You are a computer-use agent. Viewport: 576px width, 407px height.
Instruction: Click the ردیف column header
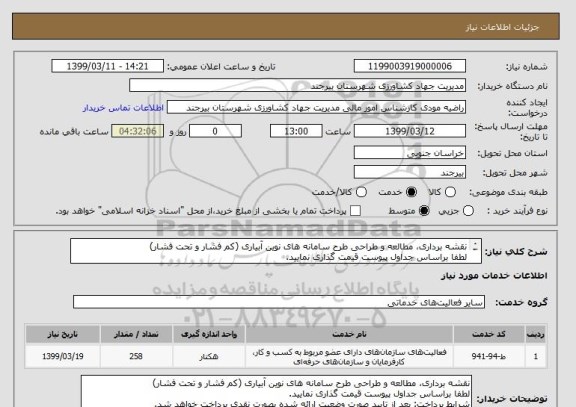click(536, 334)
